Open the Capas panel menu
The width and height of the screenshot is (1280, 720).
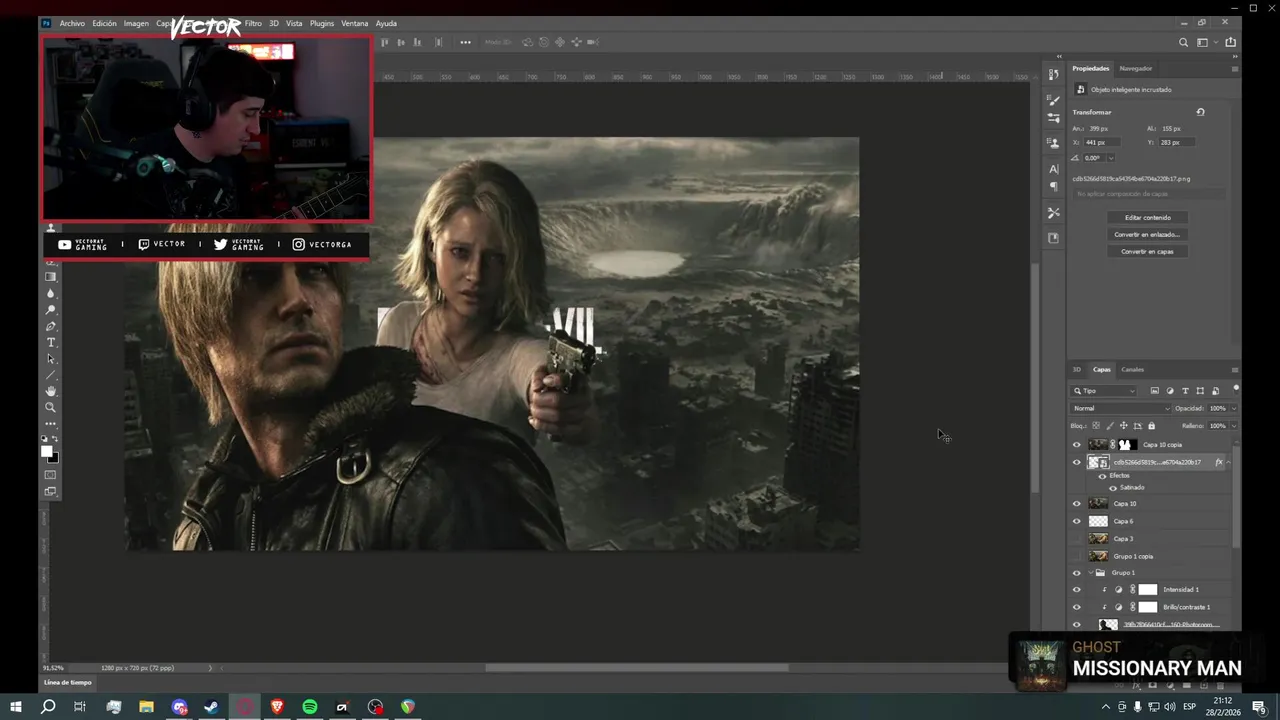pyautogui.click(x=1234, y=370)
